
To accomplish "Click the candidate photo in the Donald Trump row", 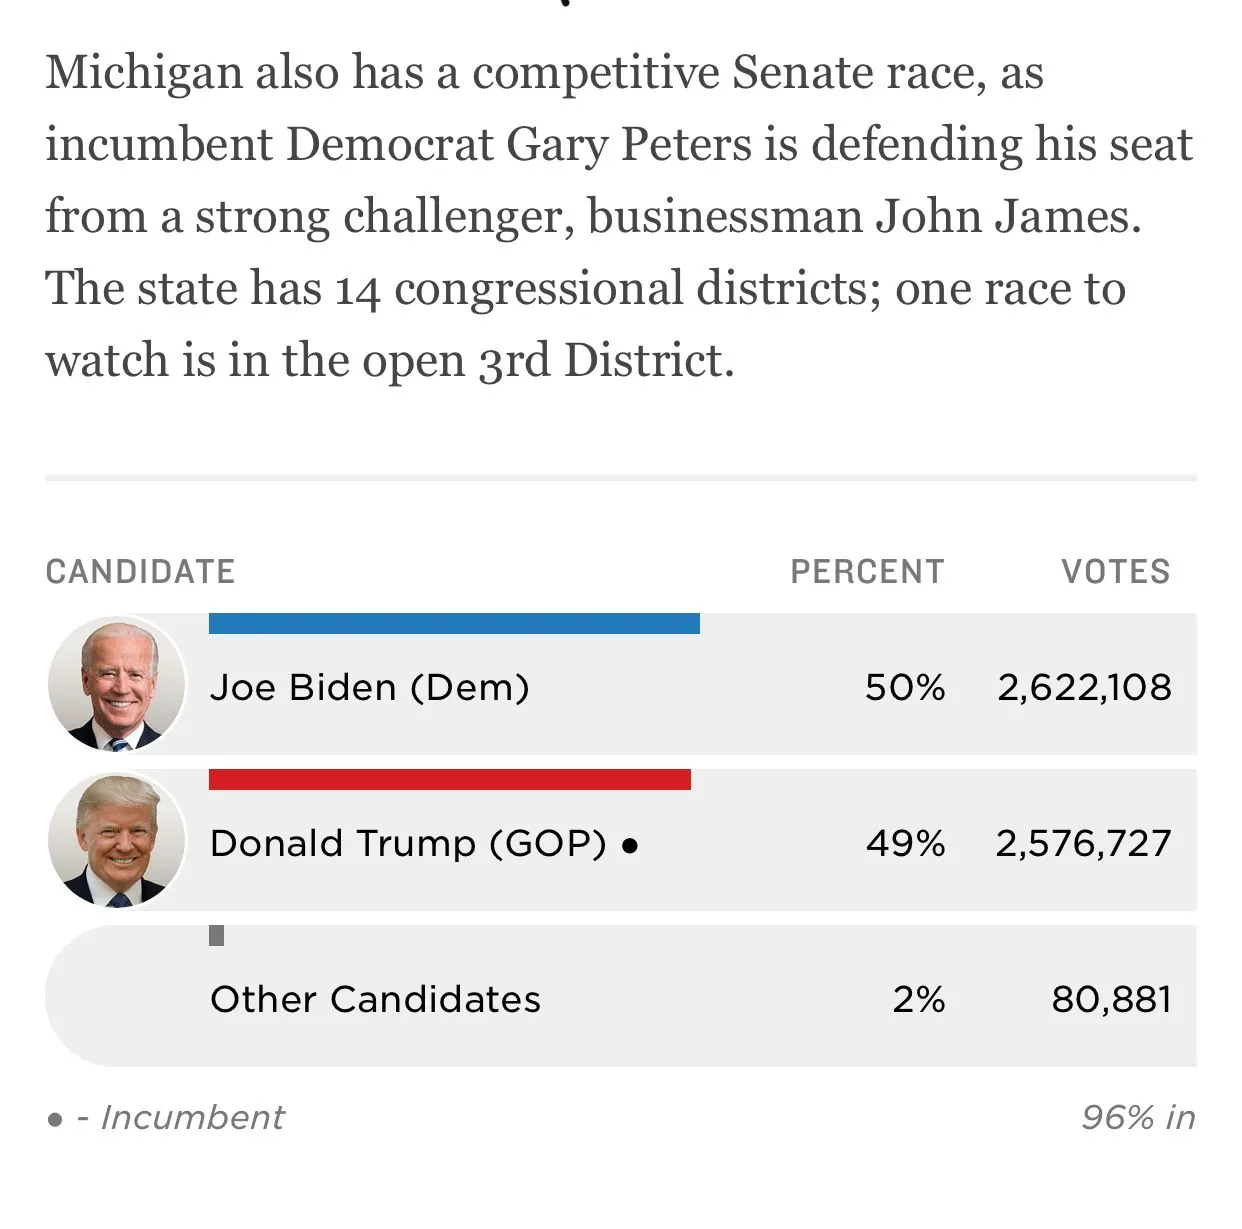I will click(117, 841).
